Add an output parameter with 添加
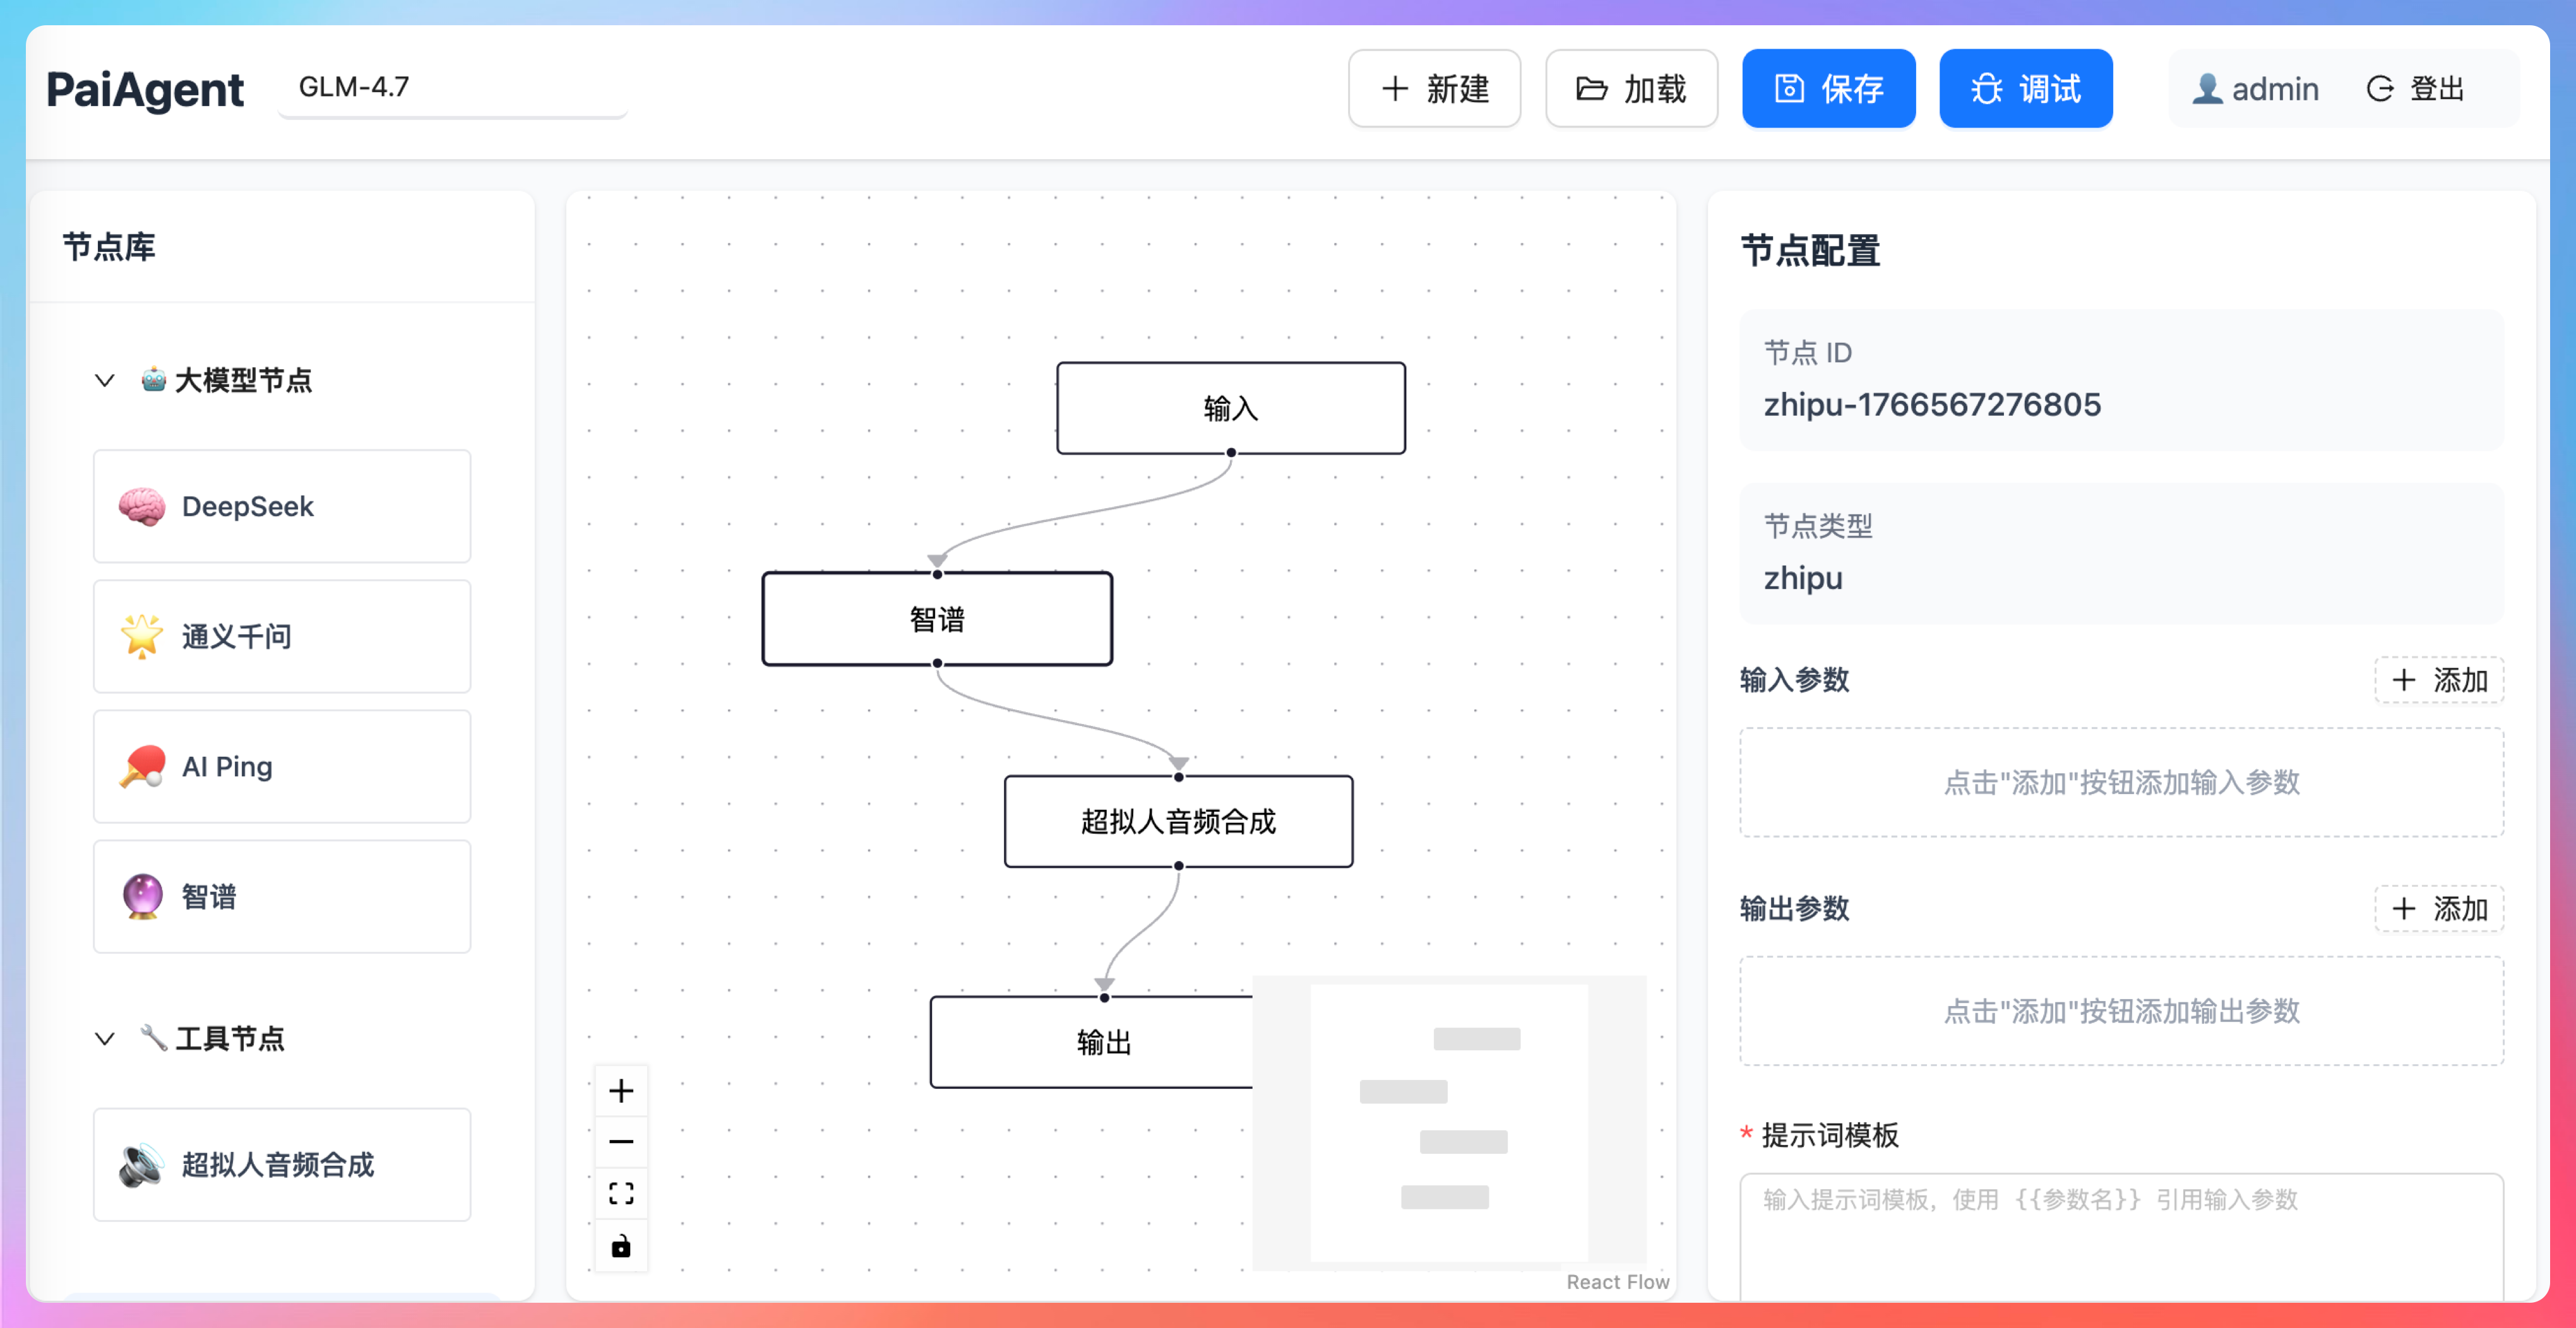 click(2438, 908)
